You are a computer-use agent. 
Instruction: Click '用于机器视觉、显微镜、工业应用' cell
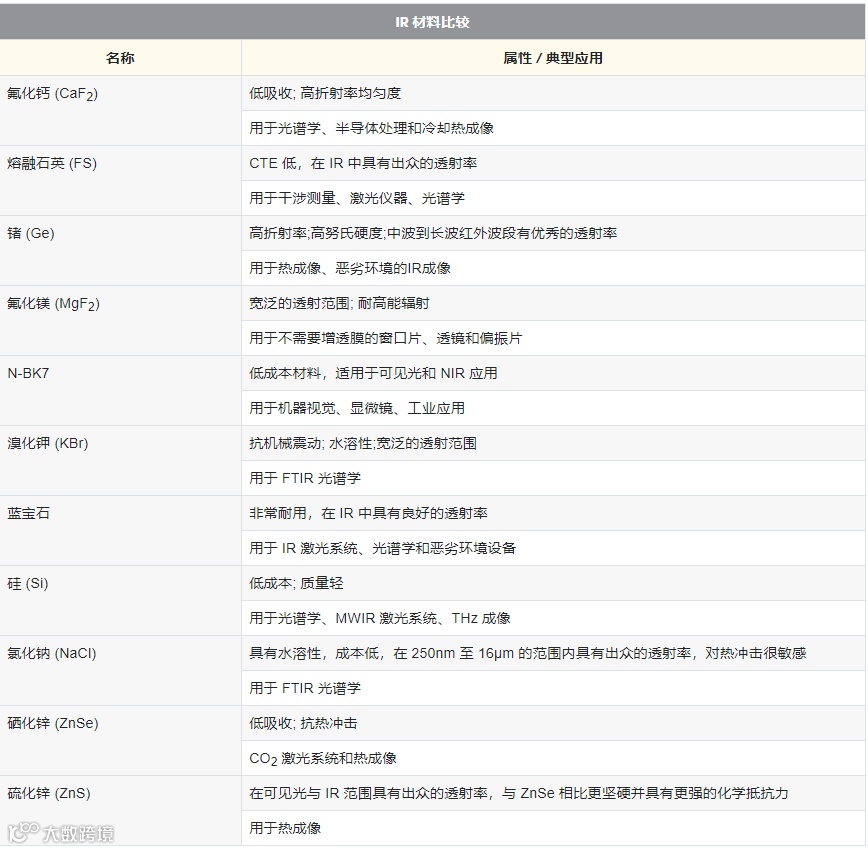point(553,408)
